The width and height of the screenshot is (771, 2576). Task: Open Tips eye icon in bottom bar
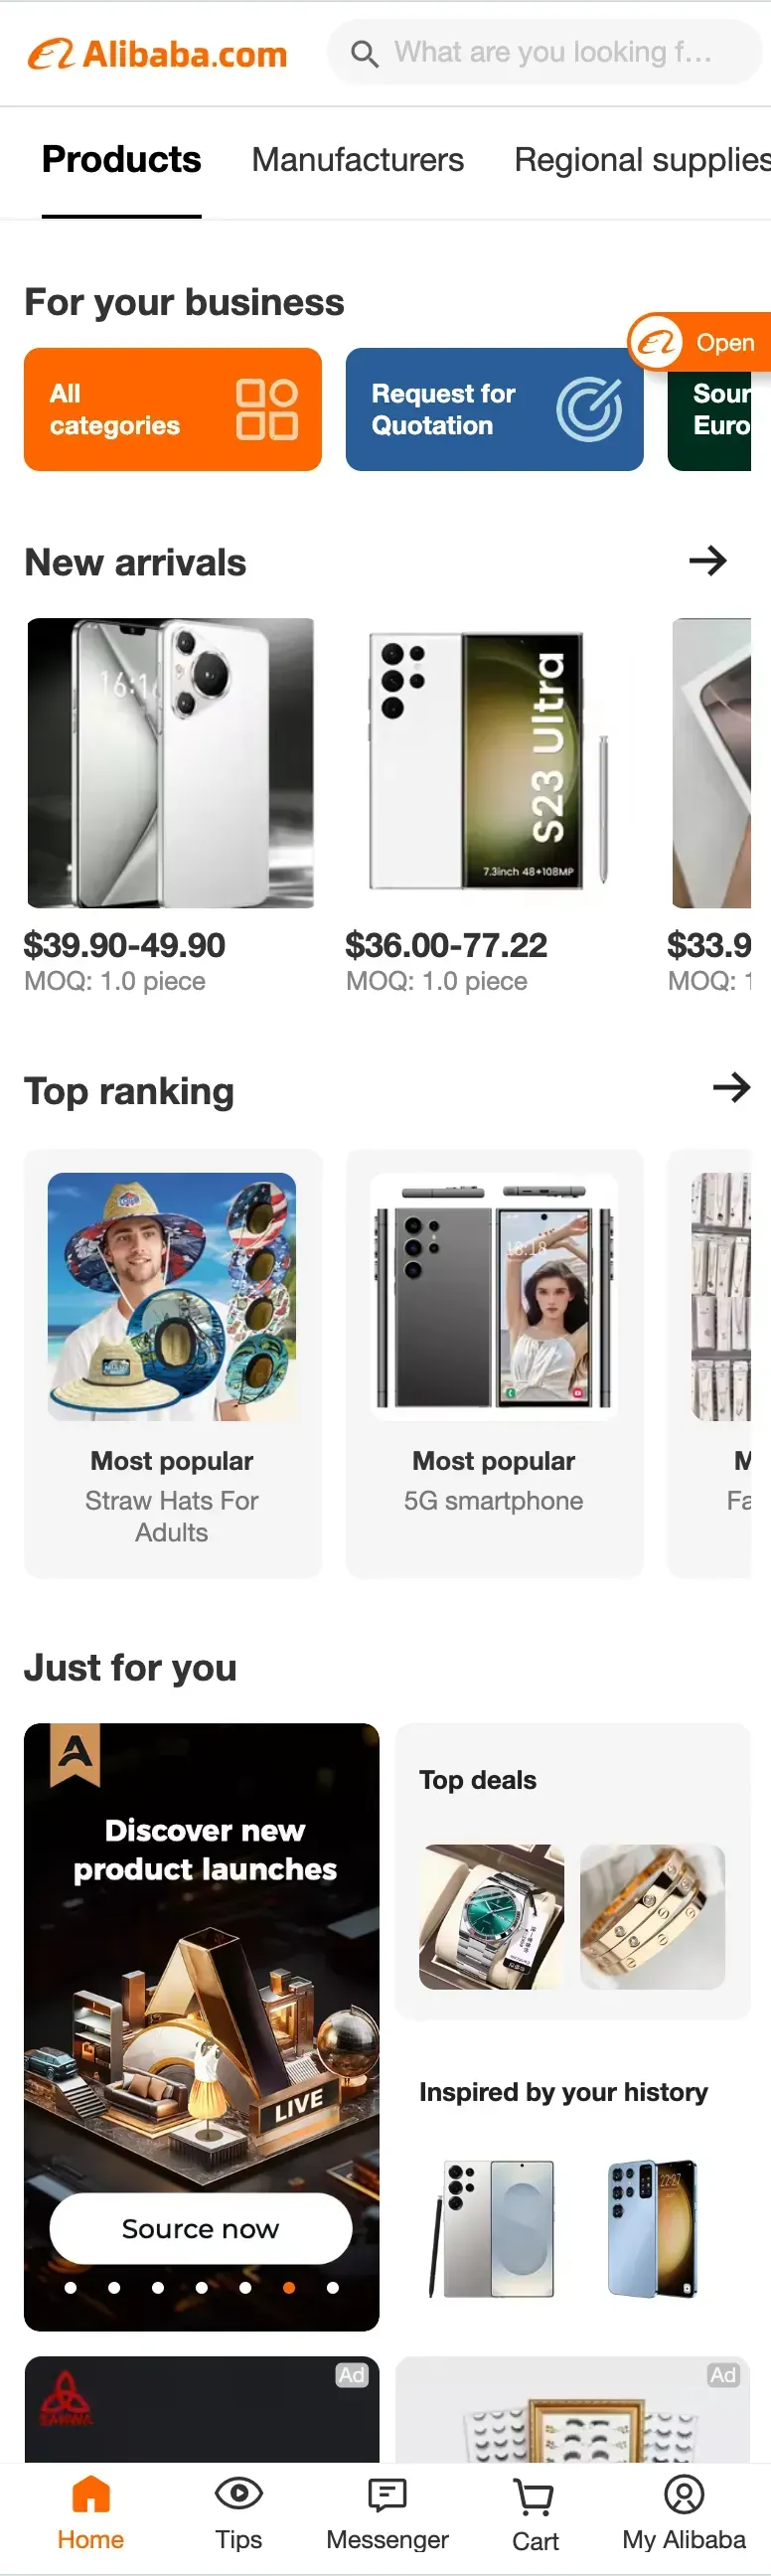[239, 2493]
